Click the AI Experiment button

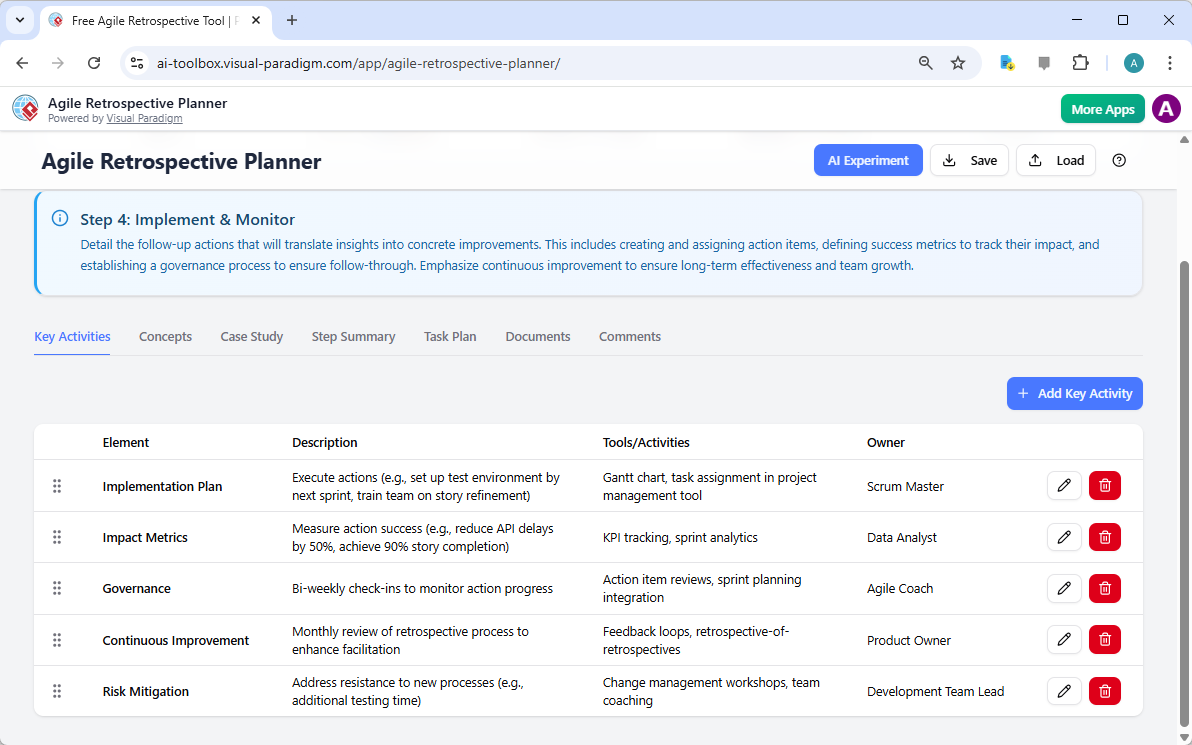[868, 160]
